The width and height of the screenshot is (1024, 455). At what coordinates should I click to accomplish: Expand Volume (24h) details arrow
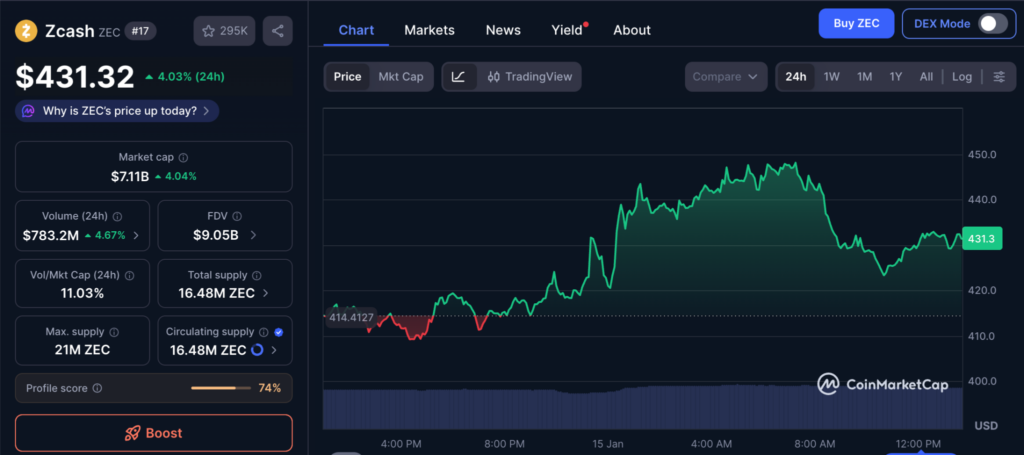point(136,236)
